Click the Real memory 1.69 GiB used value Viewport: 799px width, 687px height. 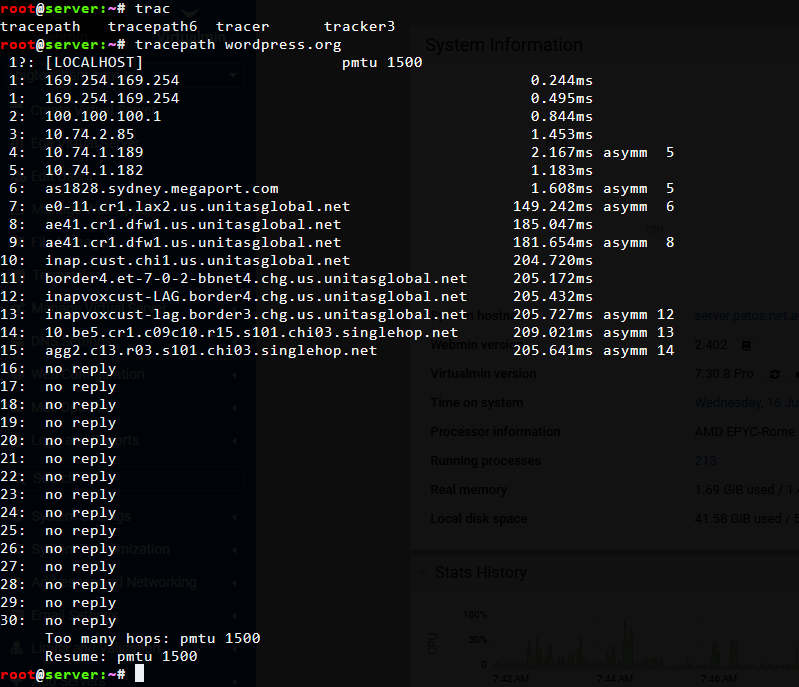tap(746, 490)
